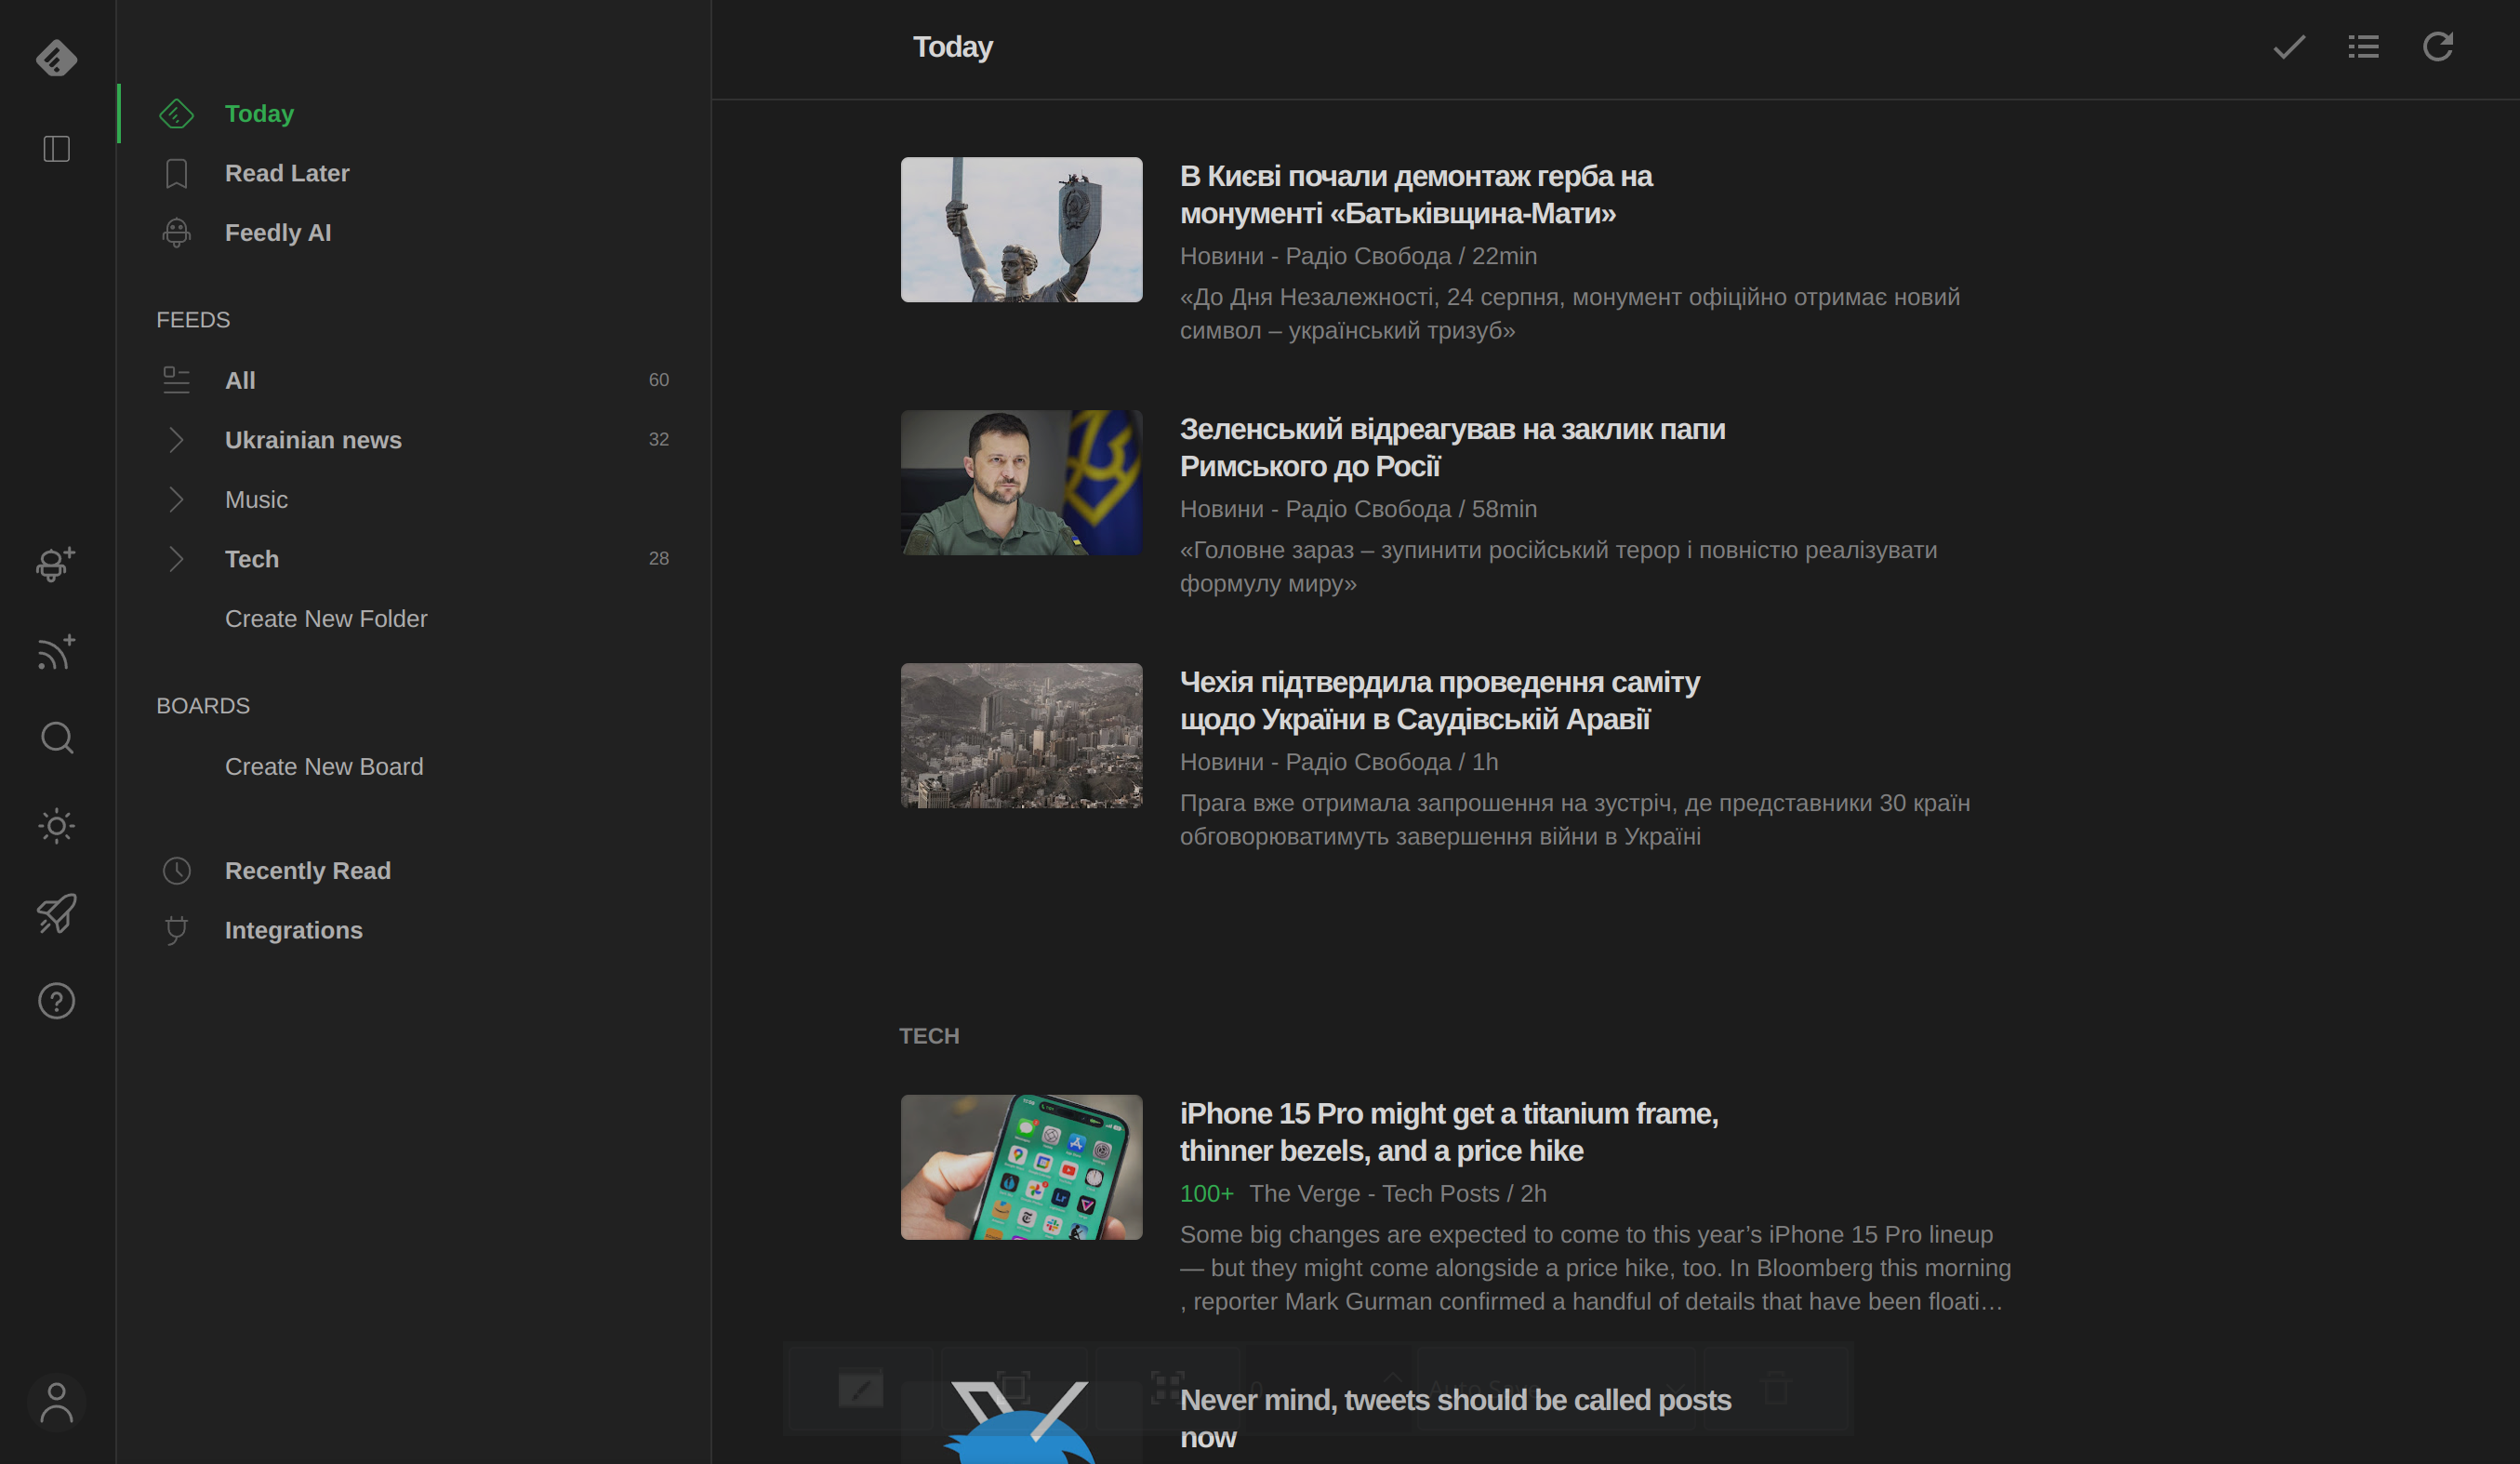Open Feedly AI section
This screenshot has width=2520, height=1464.
point(278,233)
